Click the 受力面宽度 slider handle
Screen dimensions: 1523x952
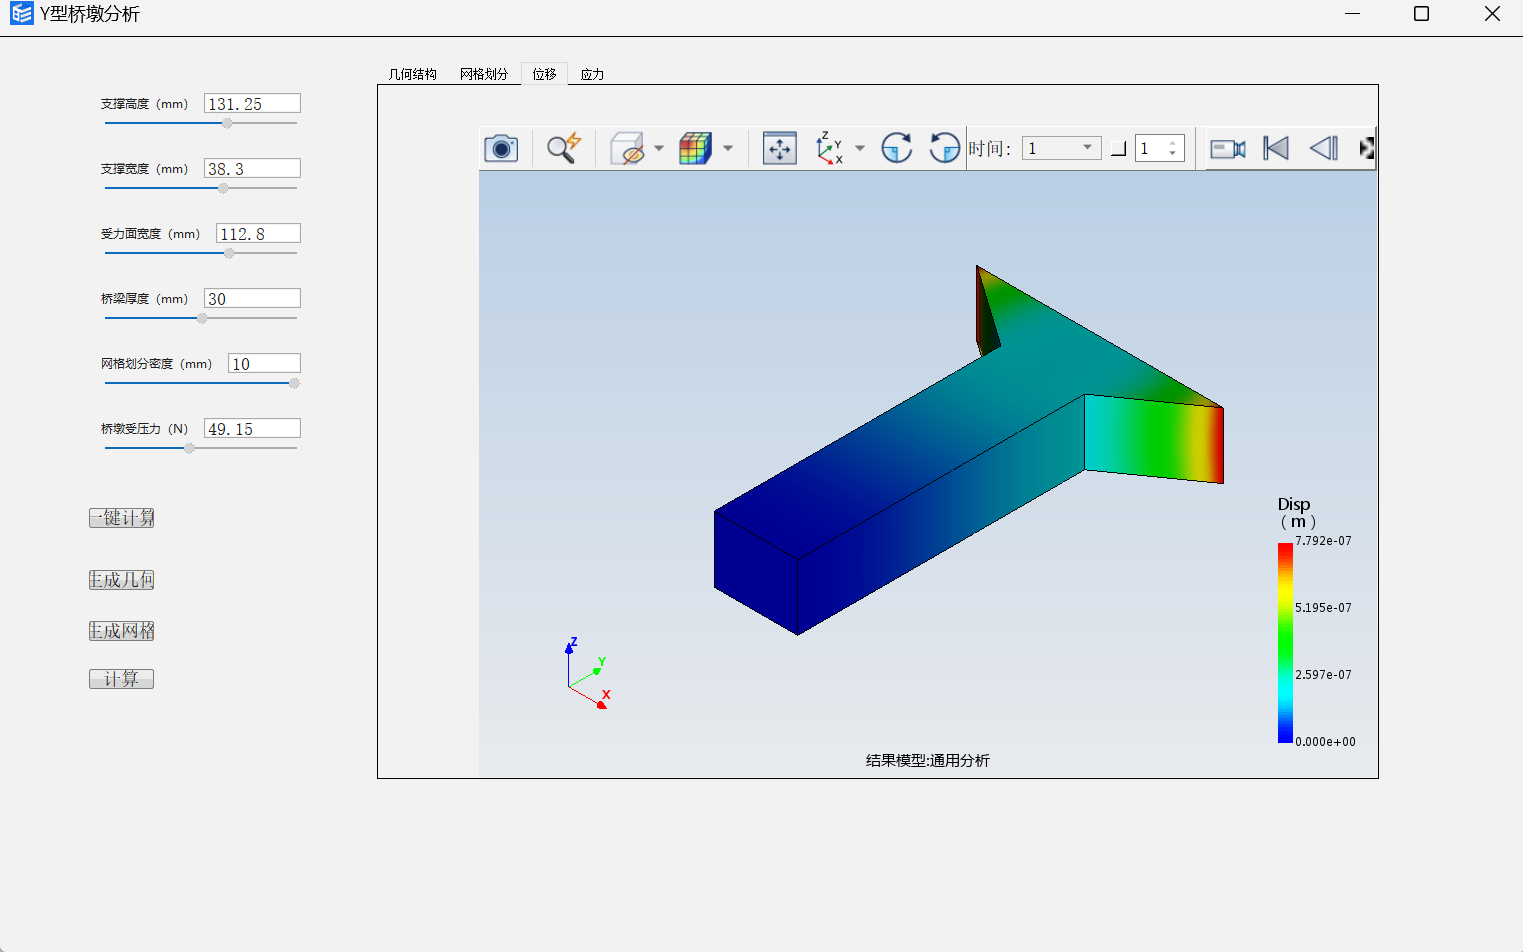[229, 253]
